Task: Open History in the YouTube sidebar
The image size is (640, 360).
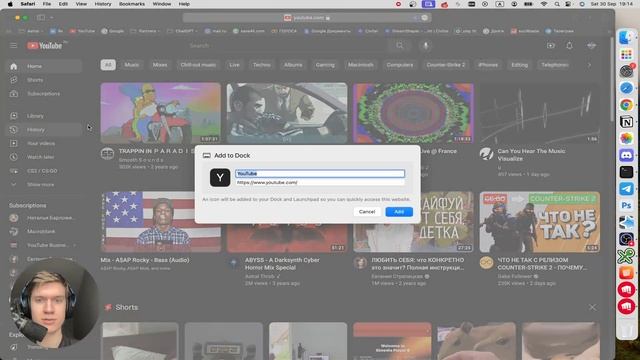Action: tap(44, 130)
